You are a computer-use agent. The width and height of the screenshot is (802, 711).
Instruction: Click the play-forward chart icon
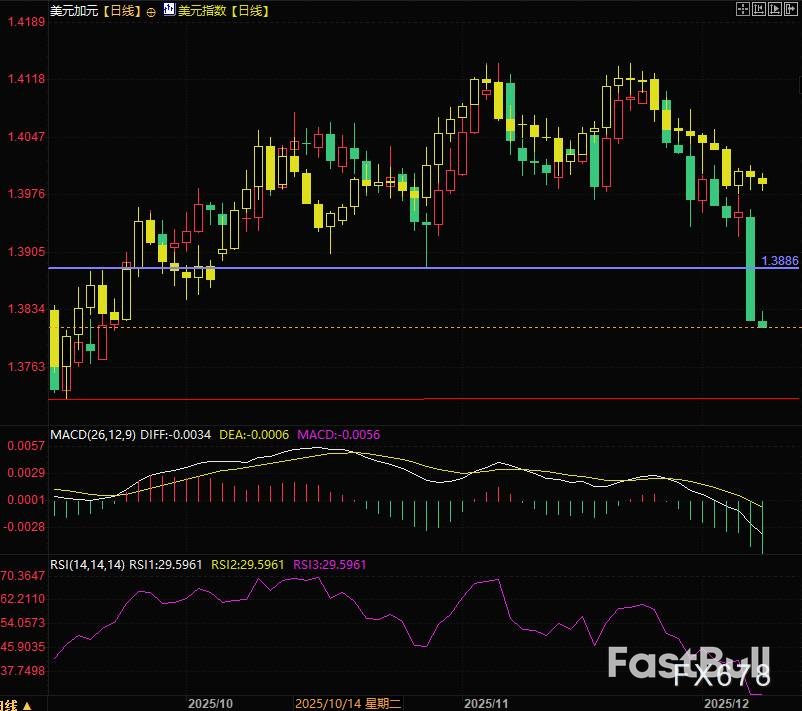pyautogui.click(x=773, y=9)
